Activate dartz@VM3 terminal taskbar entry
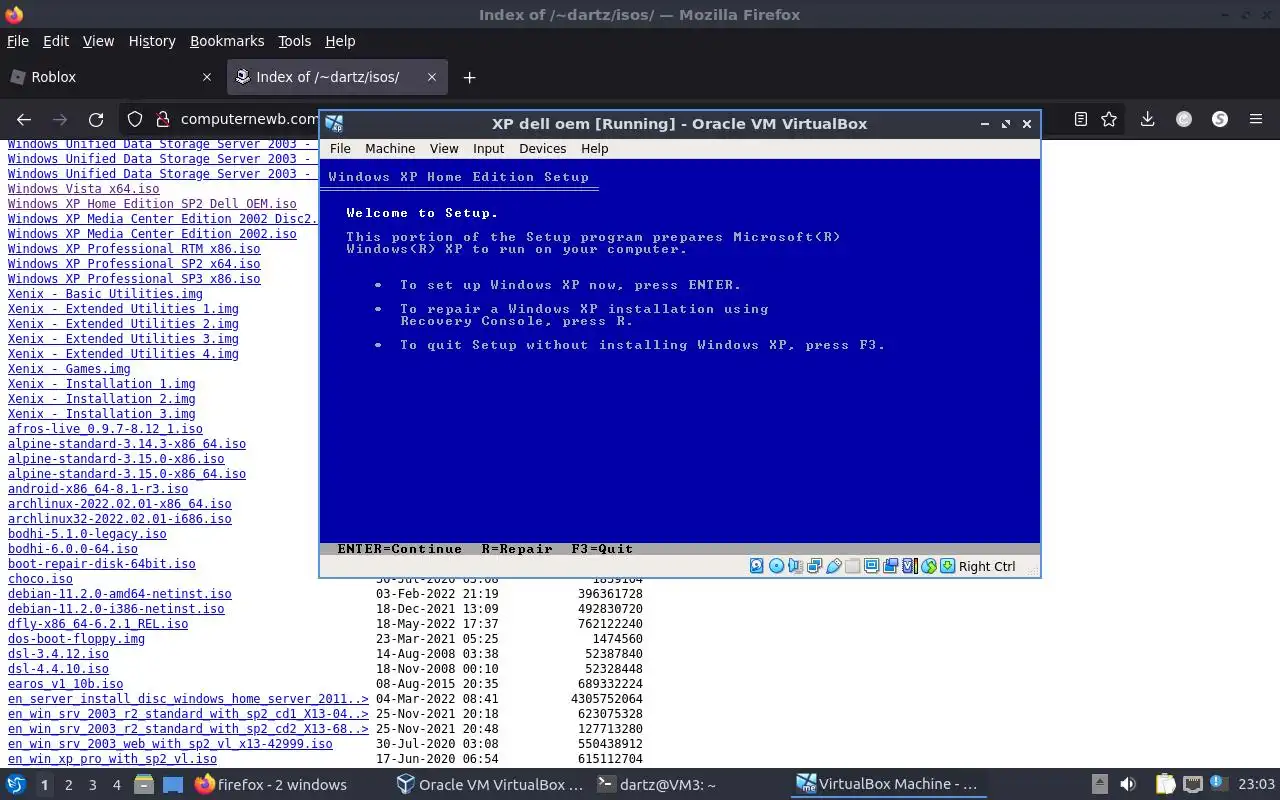Screen dimensions: 1280x800 point(657,785)
